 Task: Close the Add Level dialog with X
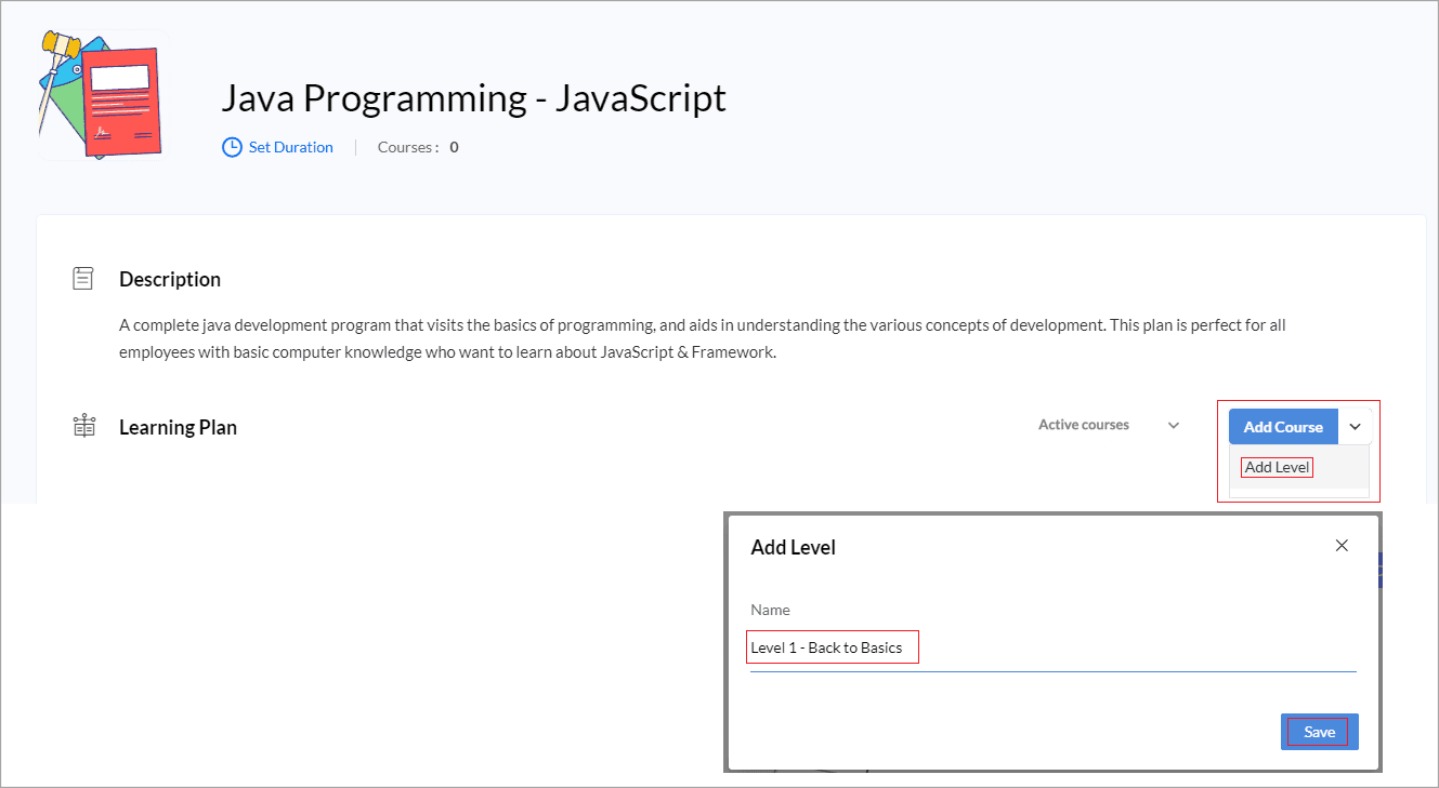(1342, 545)
